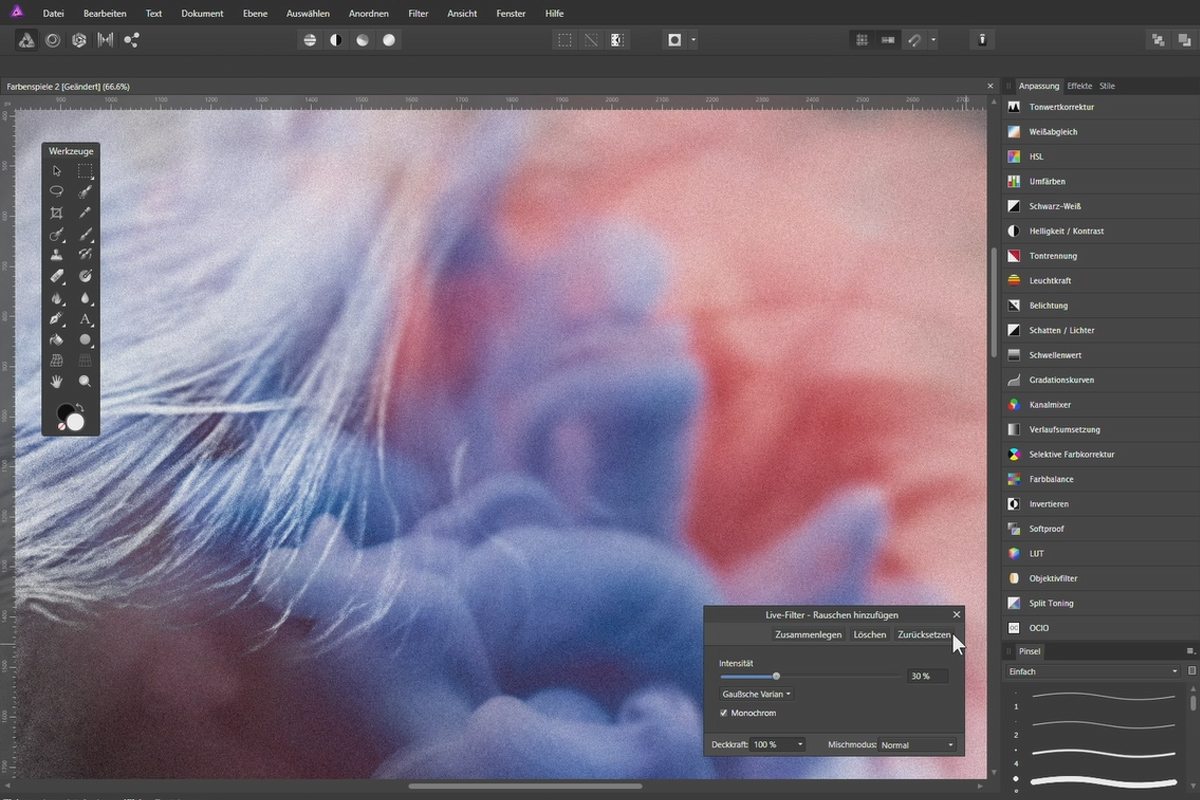Switch to the Photo Persona icon
This screenshot has width=1200, height=800.
[26, 40]
